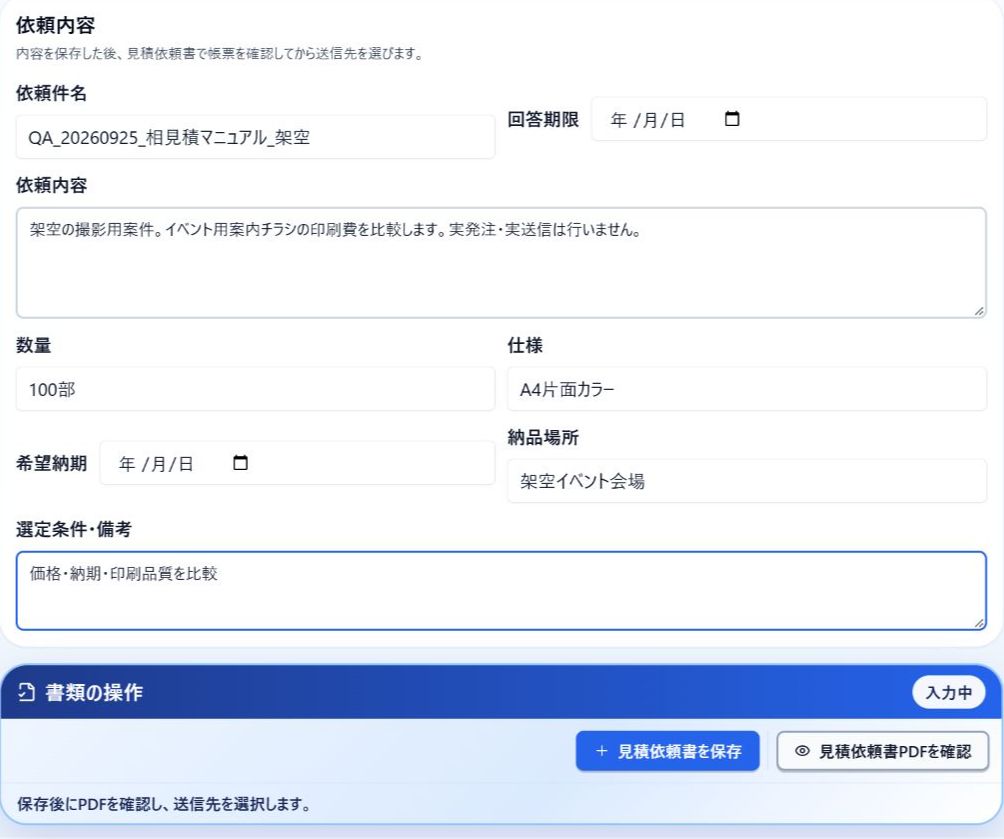Edit the 依頼内容 text area
The width and height of the screenshot is (1004, 839).
(501, 263)
